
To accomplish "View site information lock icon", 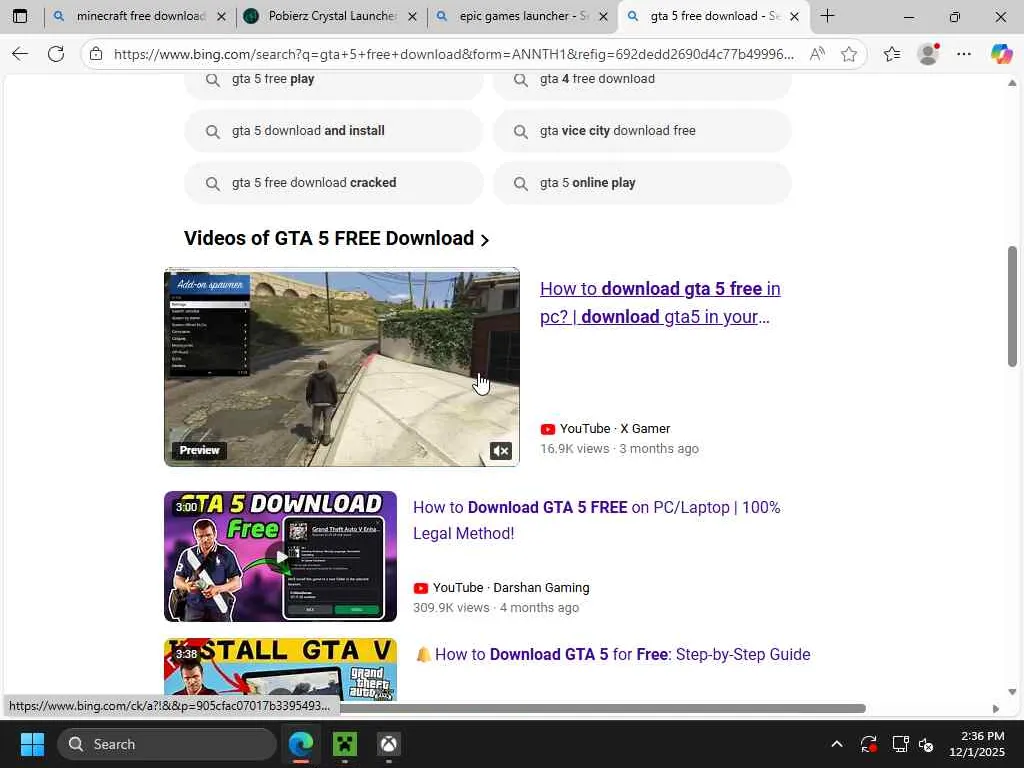I will click(x=96, y=54).
